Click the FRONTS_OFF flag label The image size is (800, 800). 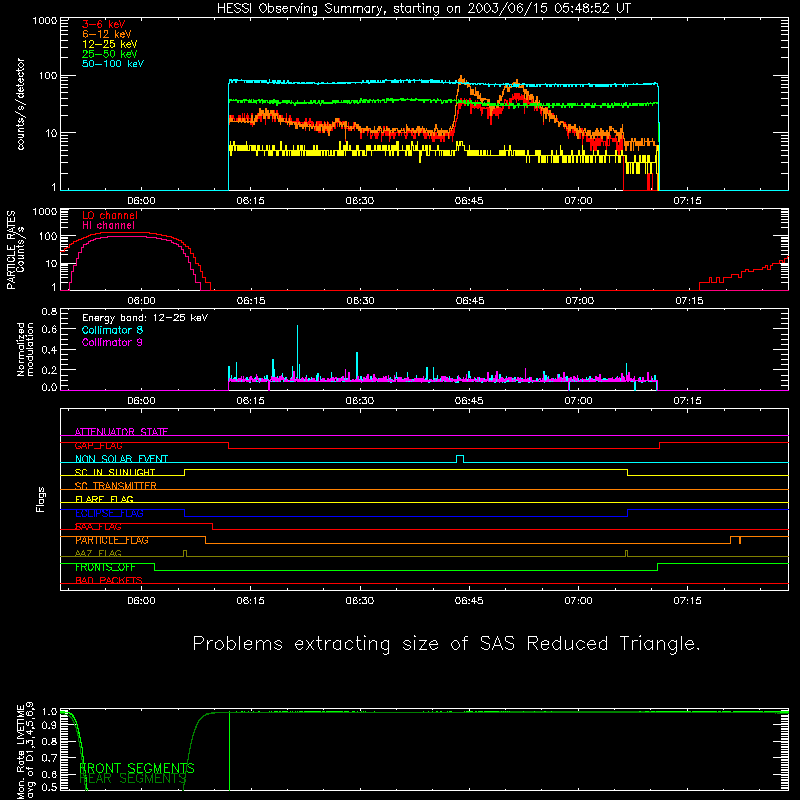(105, 567)
